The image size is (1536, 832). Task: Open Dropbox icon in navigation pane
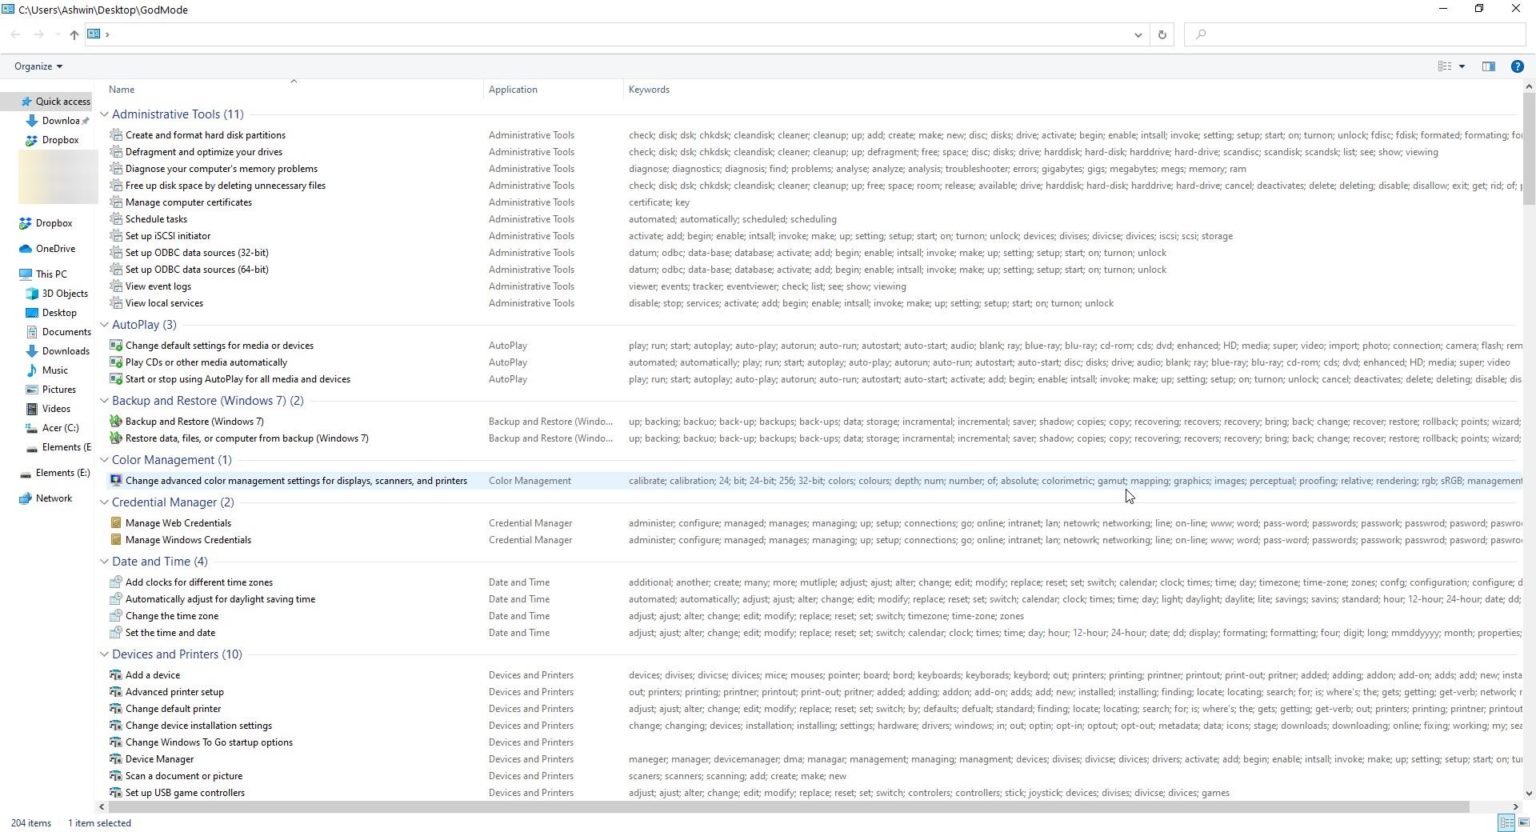tap(26, 223)
